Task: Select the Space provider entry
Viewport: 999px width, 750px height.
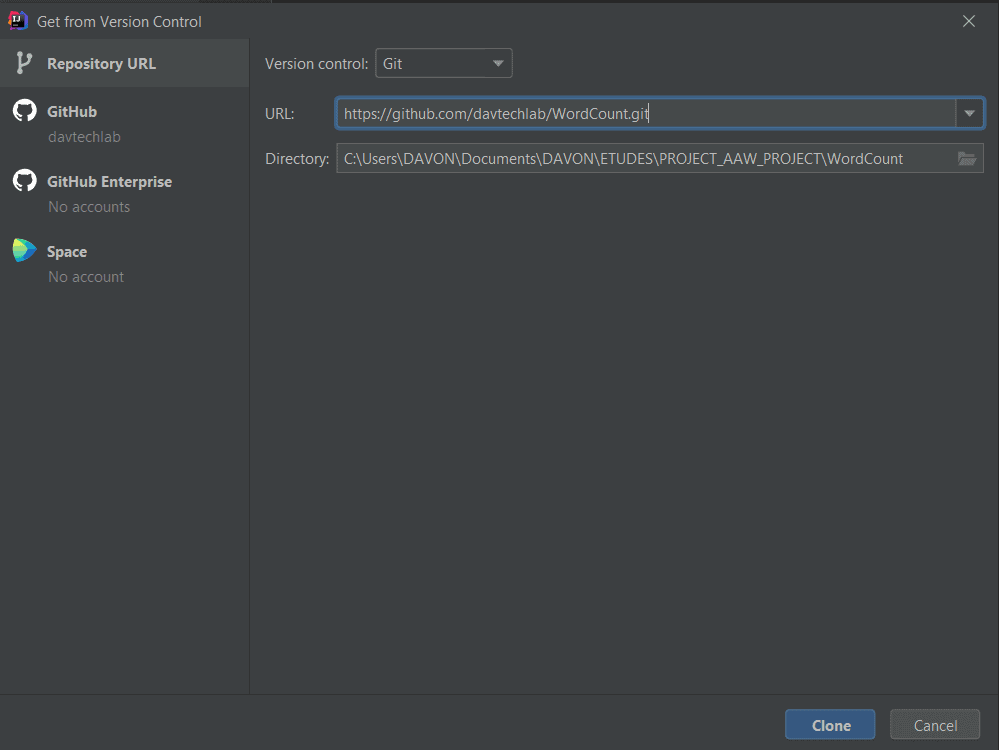Action: (66, 251)
